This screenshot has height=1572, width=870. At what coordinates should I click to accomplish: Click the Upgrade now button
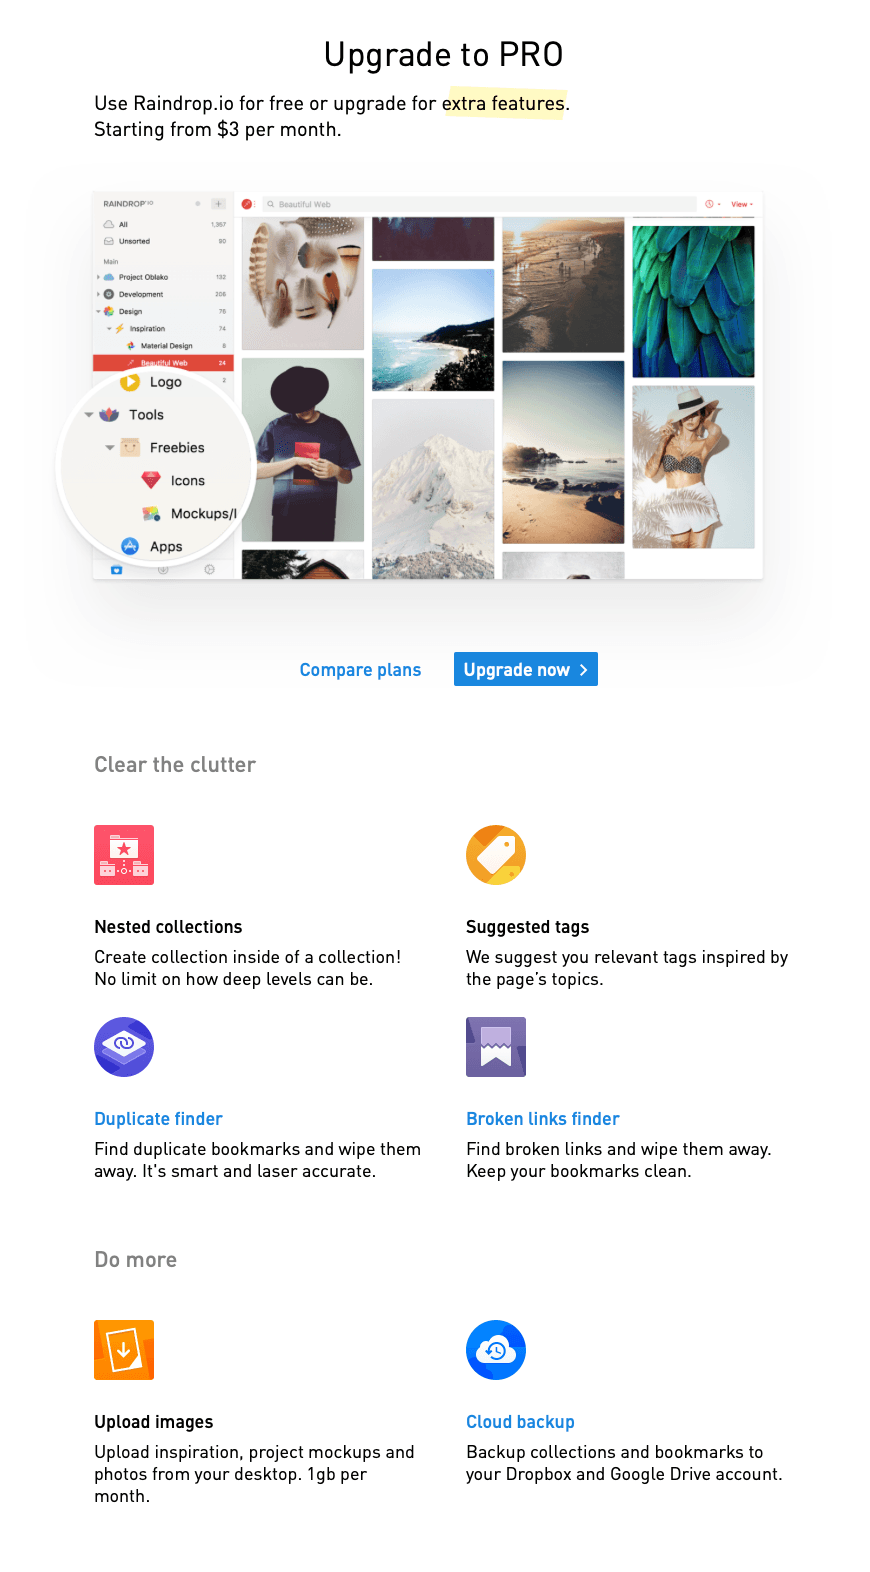point(526,670)
